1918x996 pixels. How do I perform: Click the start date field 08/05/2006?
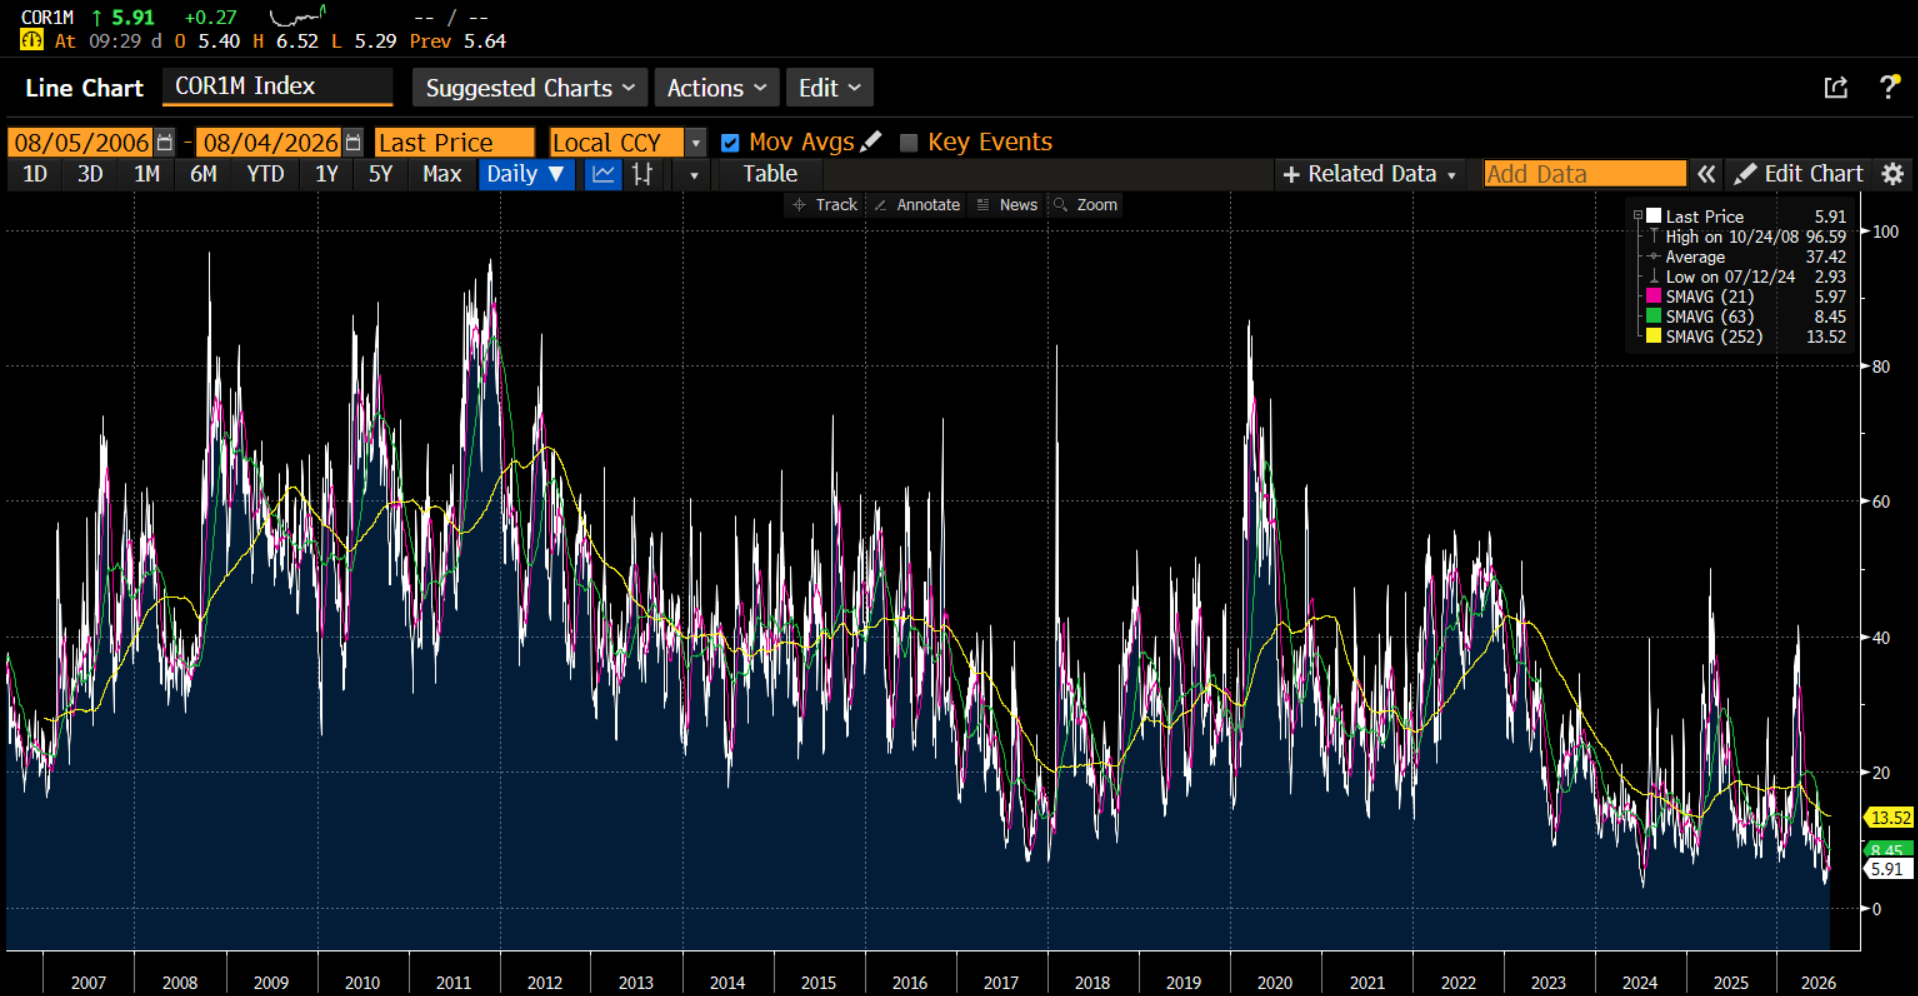tap(81, 142)
